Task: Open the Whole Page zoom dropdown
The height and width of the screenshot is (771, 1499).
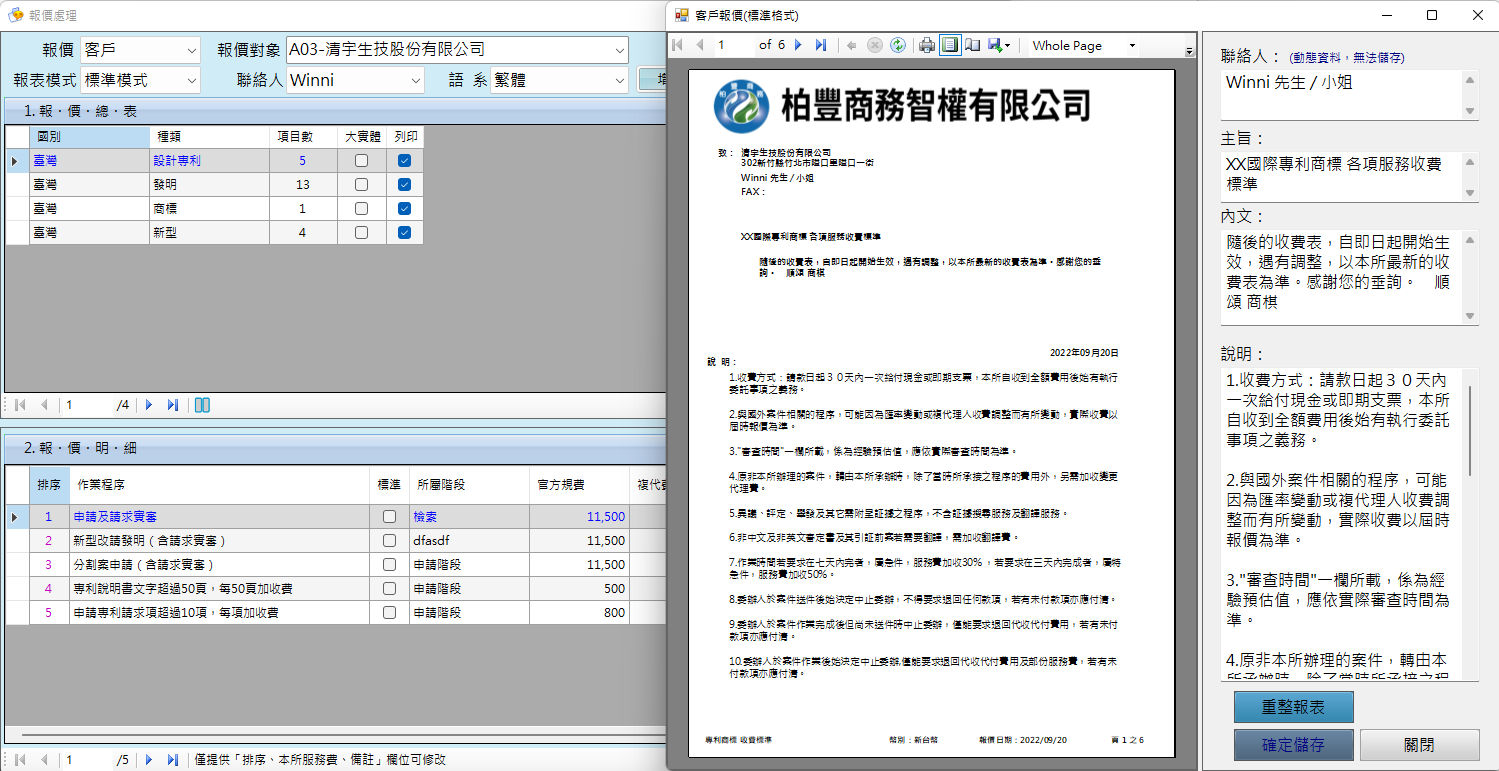Action: pos(1132,46)
